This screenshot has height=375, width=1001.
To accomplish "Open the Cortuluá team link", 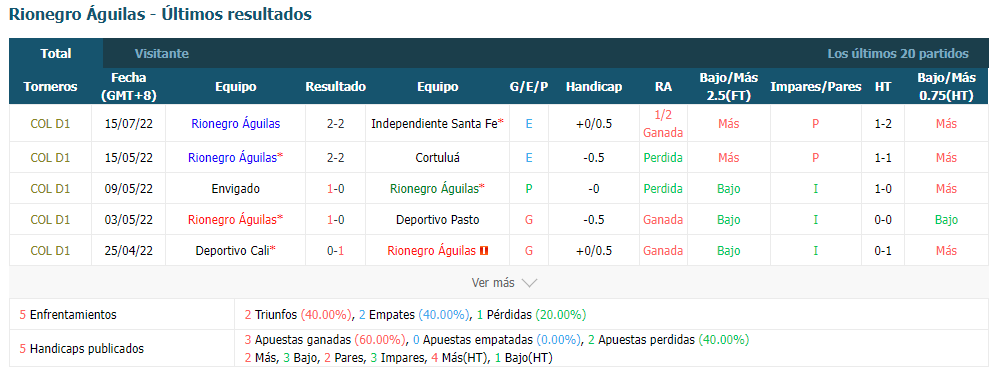I will [437, 157].
